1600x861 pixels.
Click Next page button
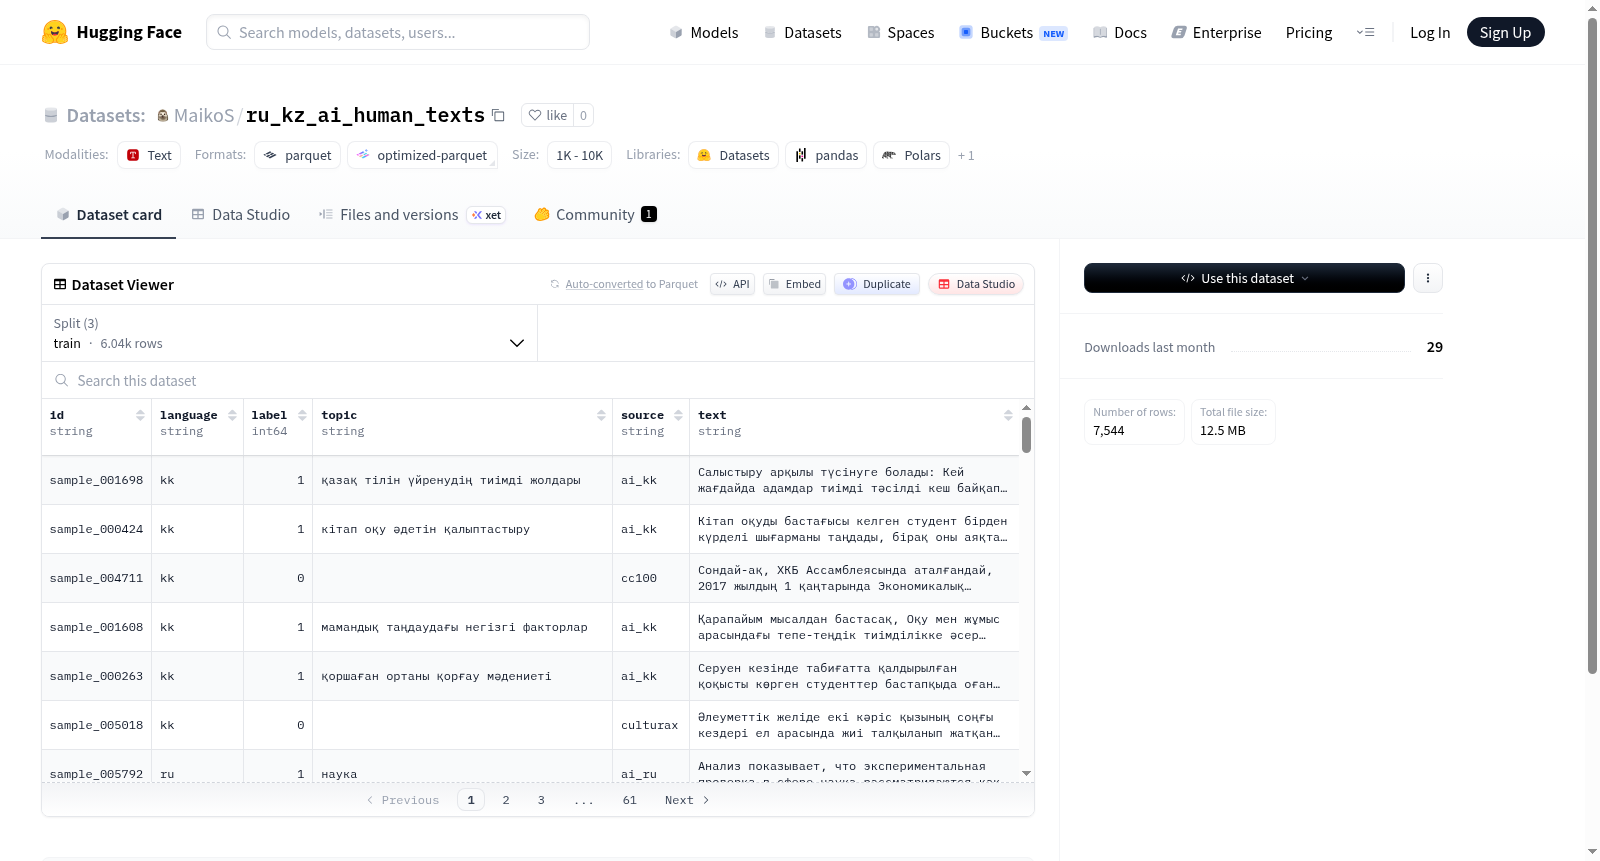[x=687, y=800]
